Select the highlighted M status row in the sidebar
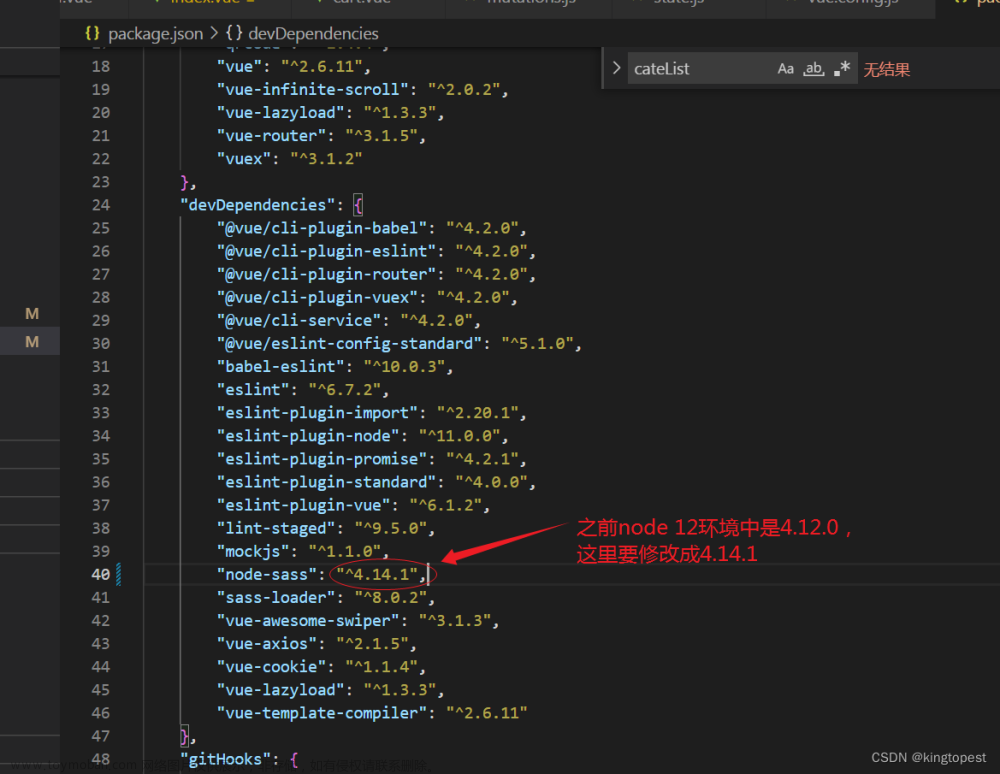Screen dimensions: 1000x774 [30, 342]
